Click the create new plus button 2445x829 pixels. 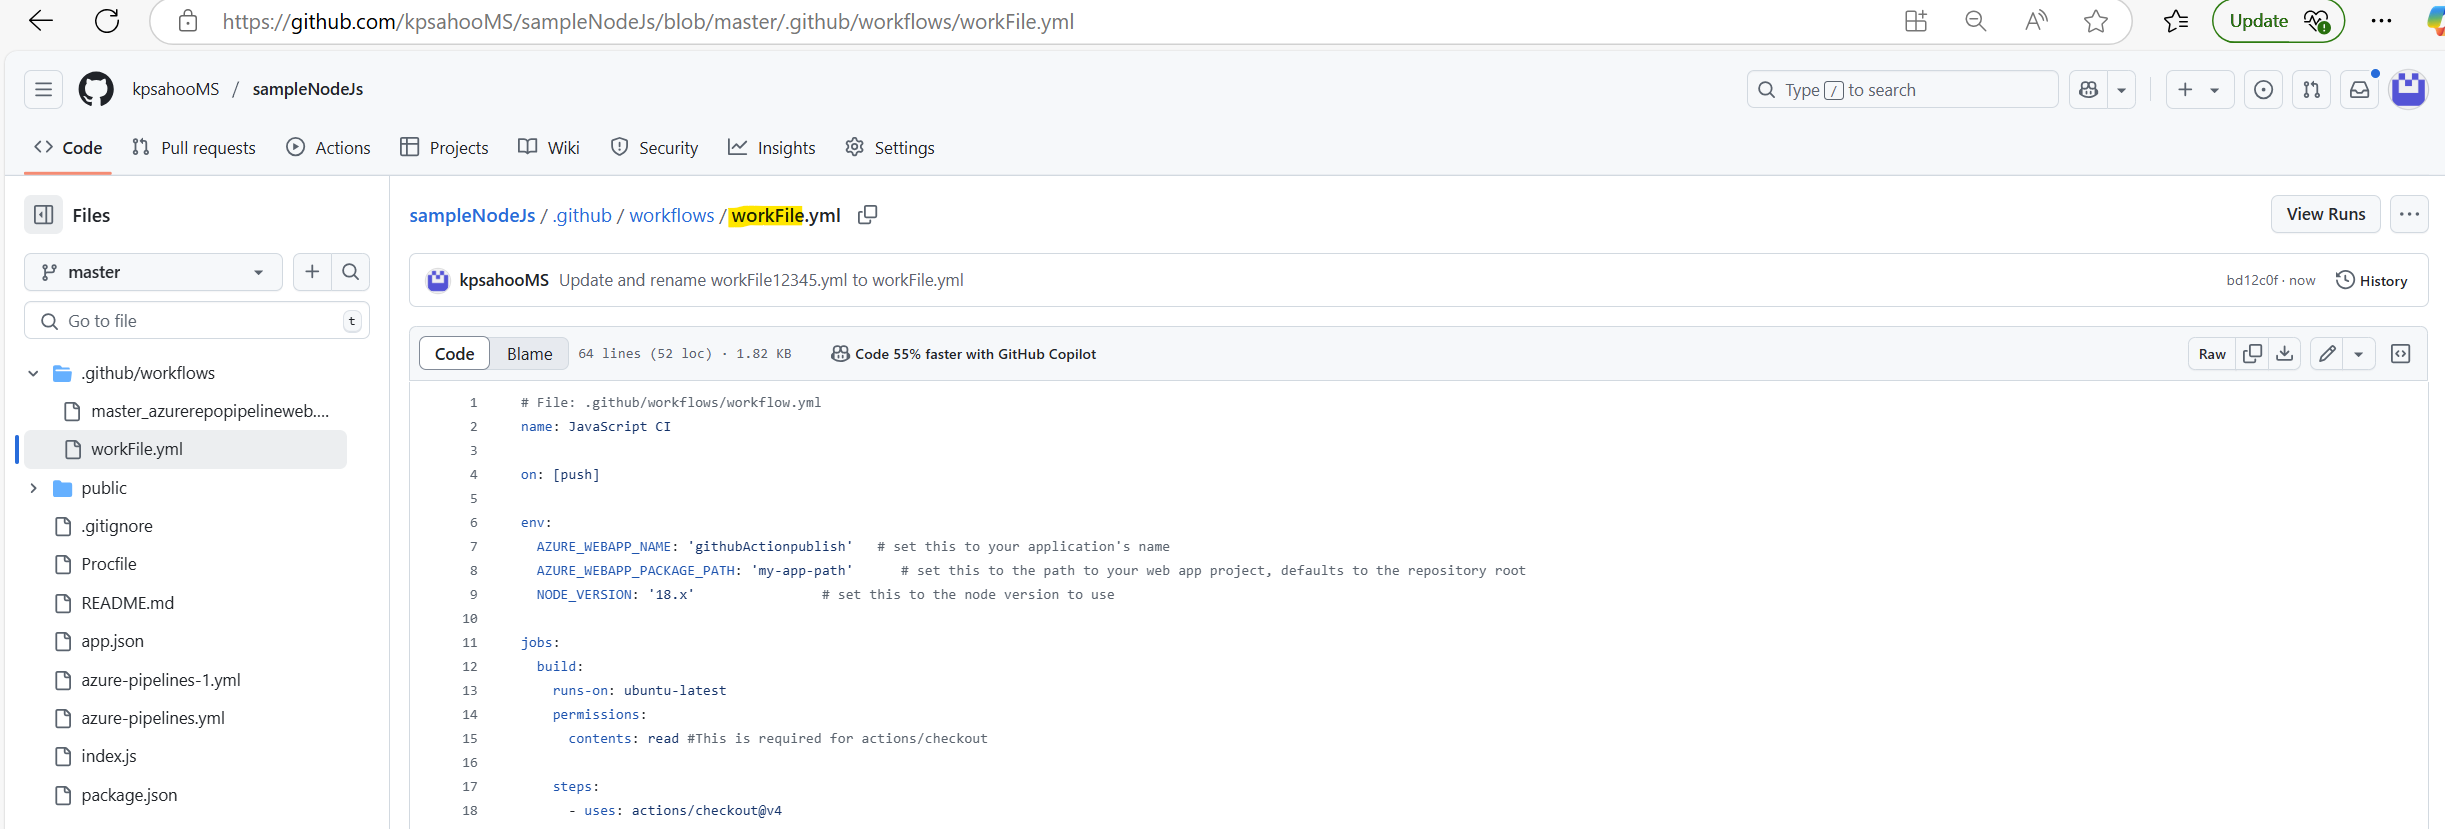2199,90
